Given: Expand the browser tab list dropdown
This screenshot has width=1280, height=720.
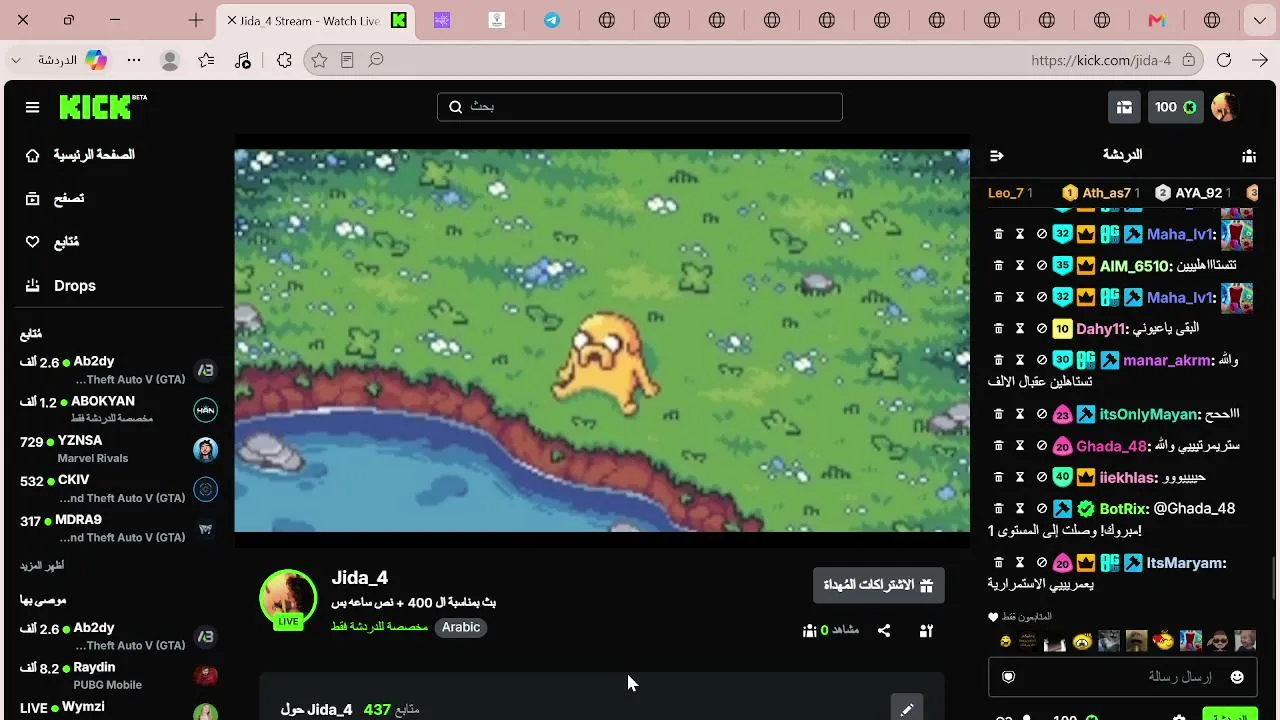Looking at the screenshot, I should pyautogui.click(x=1259, y=20).
